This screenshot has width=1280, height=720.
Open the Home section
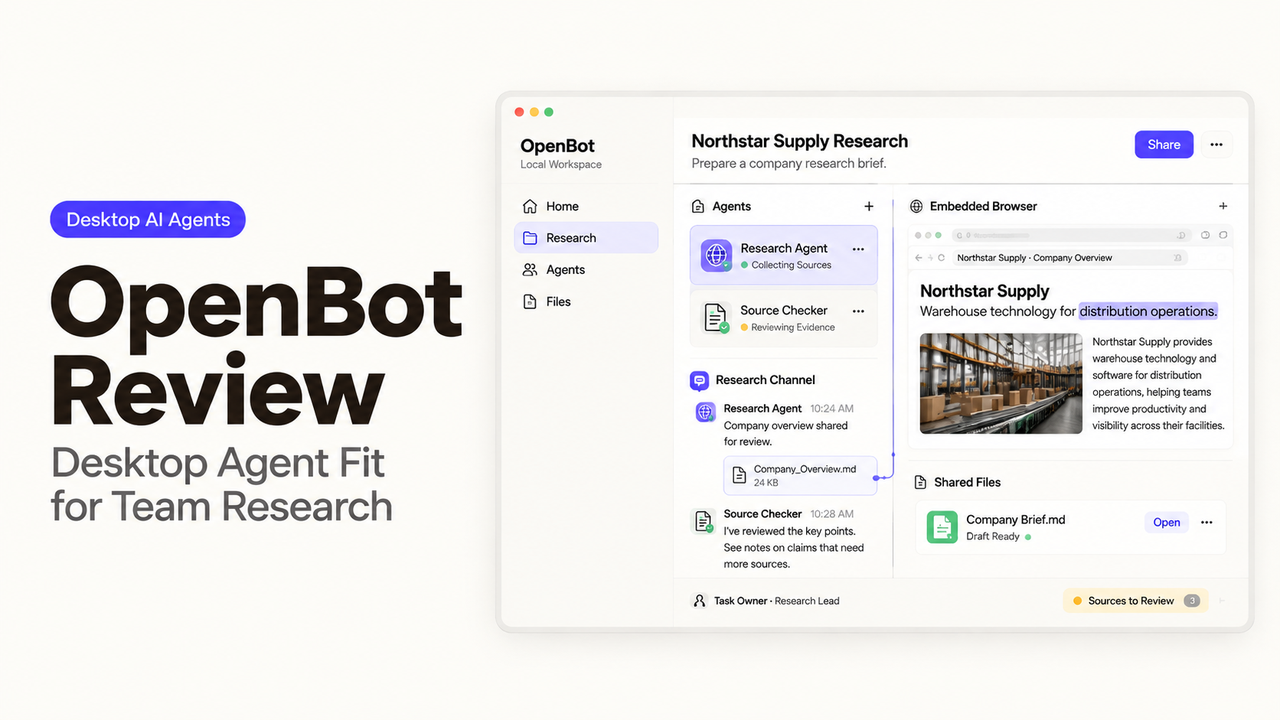(x=586, y=206)
